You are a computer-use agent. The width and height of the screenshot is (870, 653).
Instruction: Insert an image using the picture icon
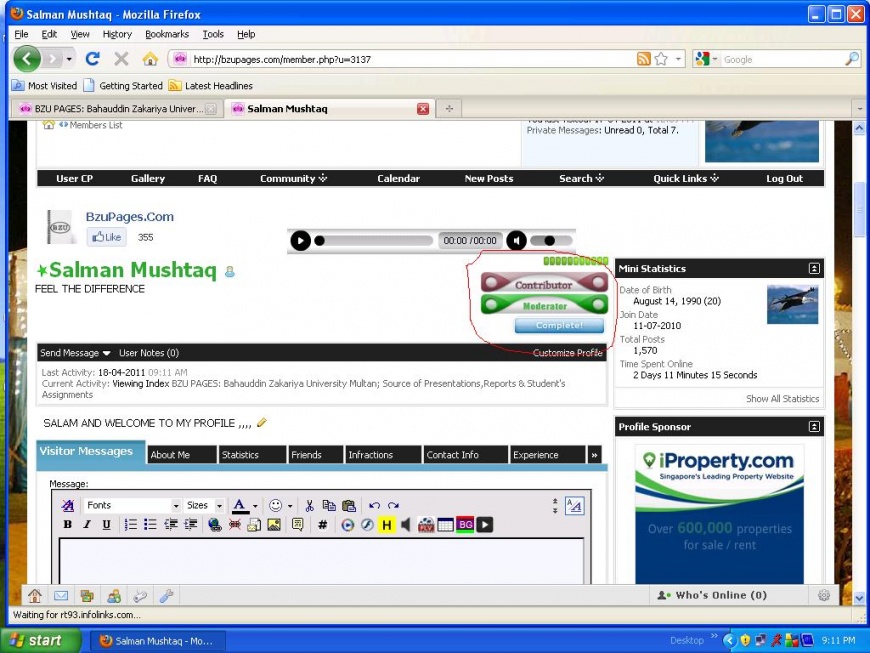pyautogui.click(x=273, y=525)
